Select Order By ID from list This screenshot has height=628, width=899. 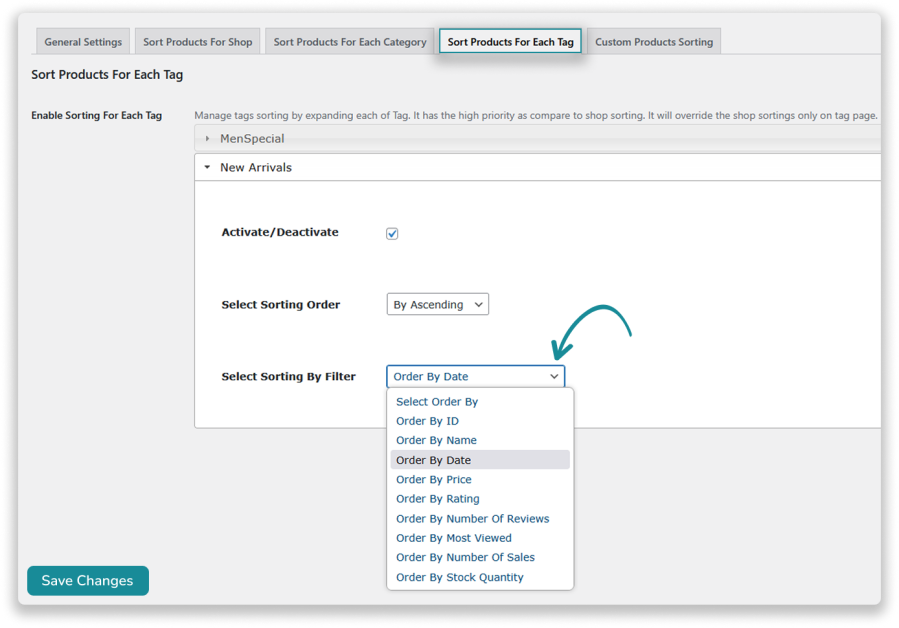click(427, 421)
